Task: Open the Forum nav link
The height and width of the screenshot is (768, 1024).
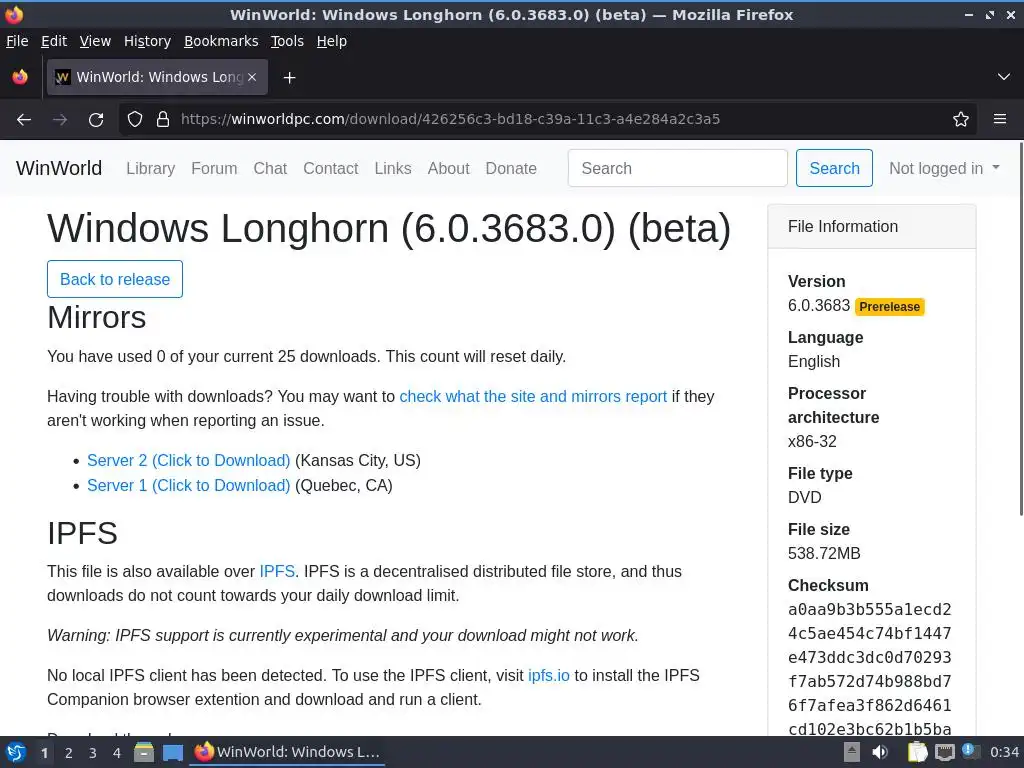Action: 214,168
